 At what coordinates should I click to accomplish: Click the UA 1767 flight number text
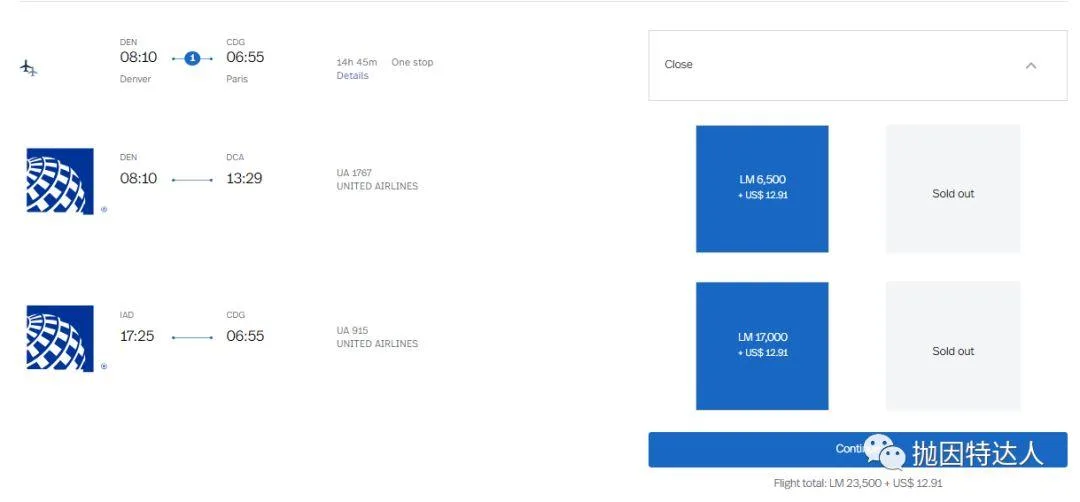tap(354, 173)
